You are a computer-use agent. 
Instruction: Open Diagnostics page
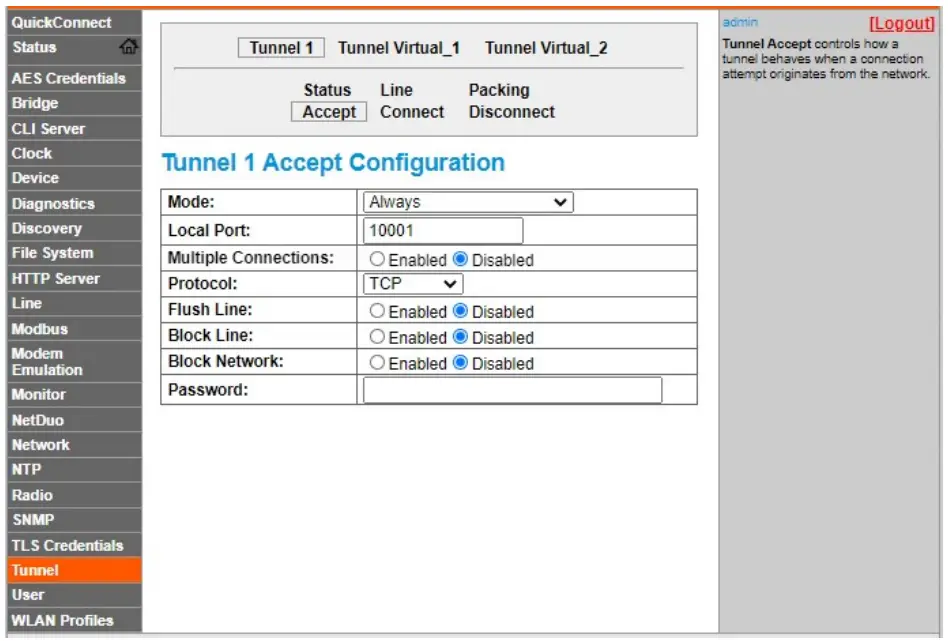coord(74,204)
